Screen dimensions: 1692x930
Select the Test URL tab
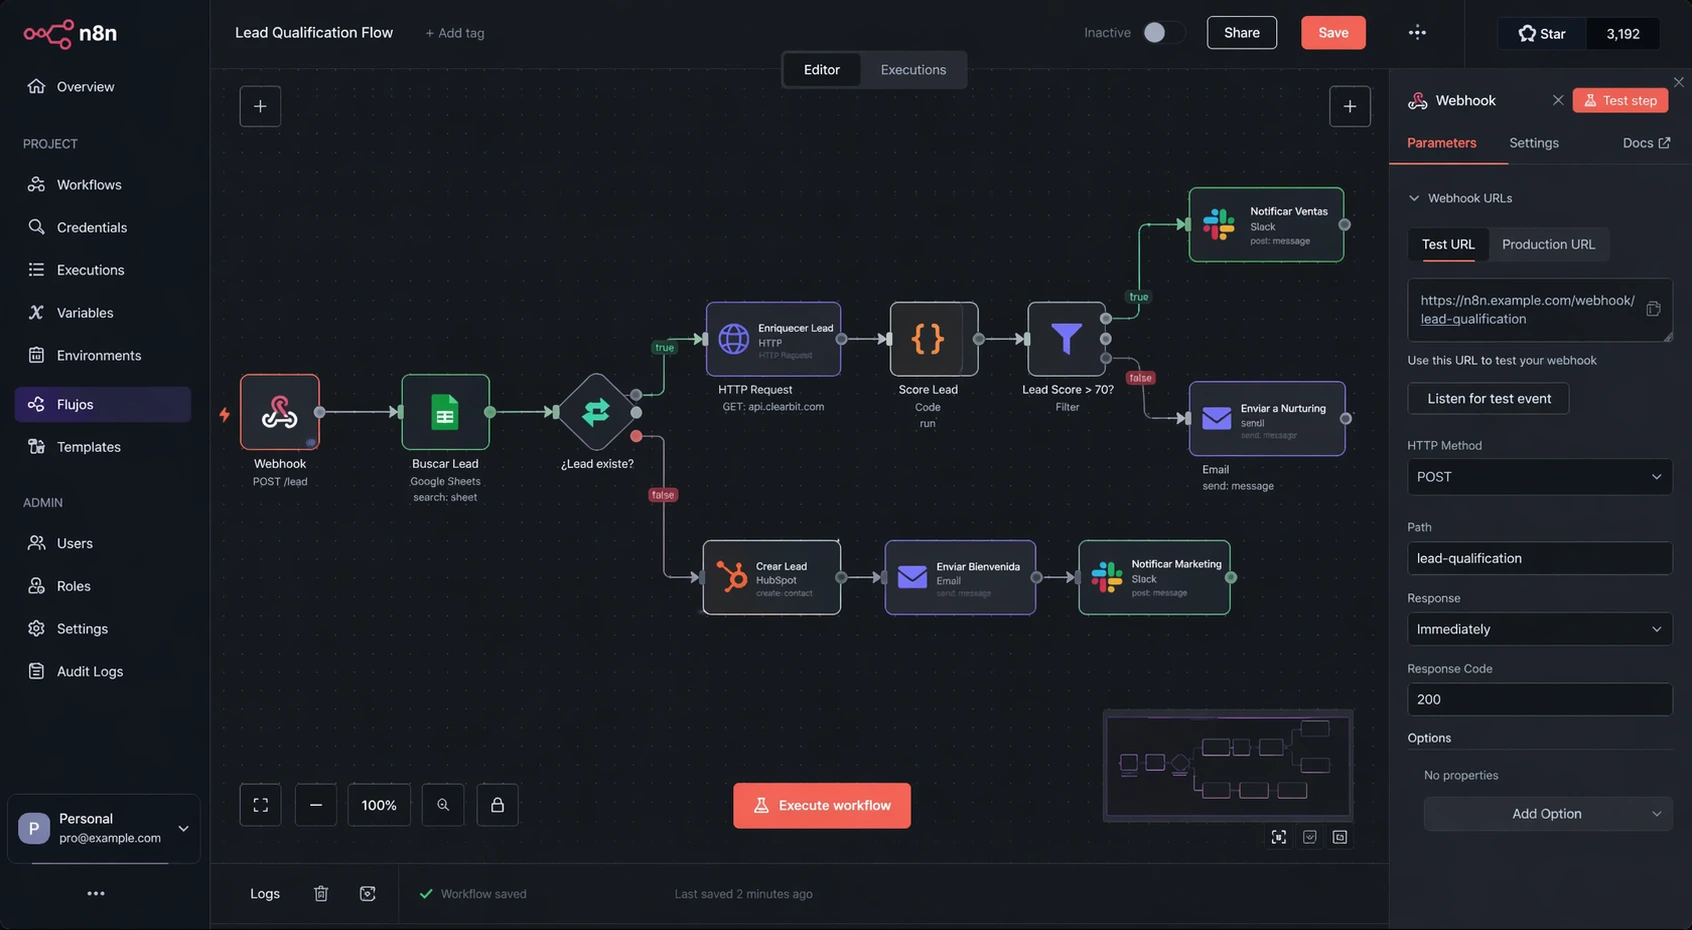pos(1448,244)
